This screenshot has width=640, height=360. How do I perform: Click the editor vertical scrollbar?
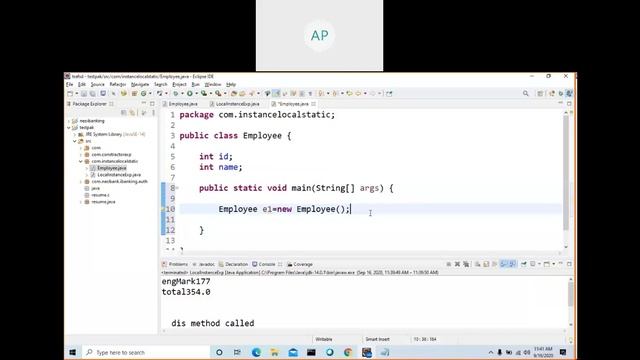566,173
